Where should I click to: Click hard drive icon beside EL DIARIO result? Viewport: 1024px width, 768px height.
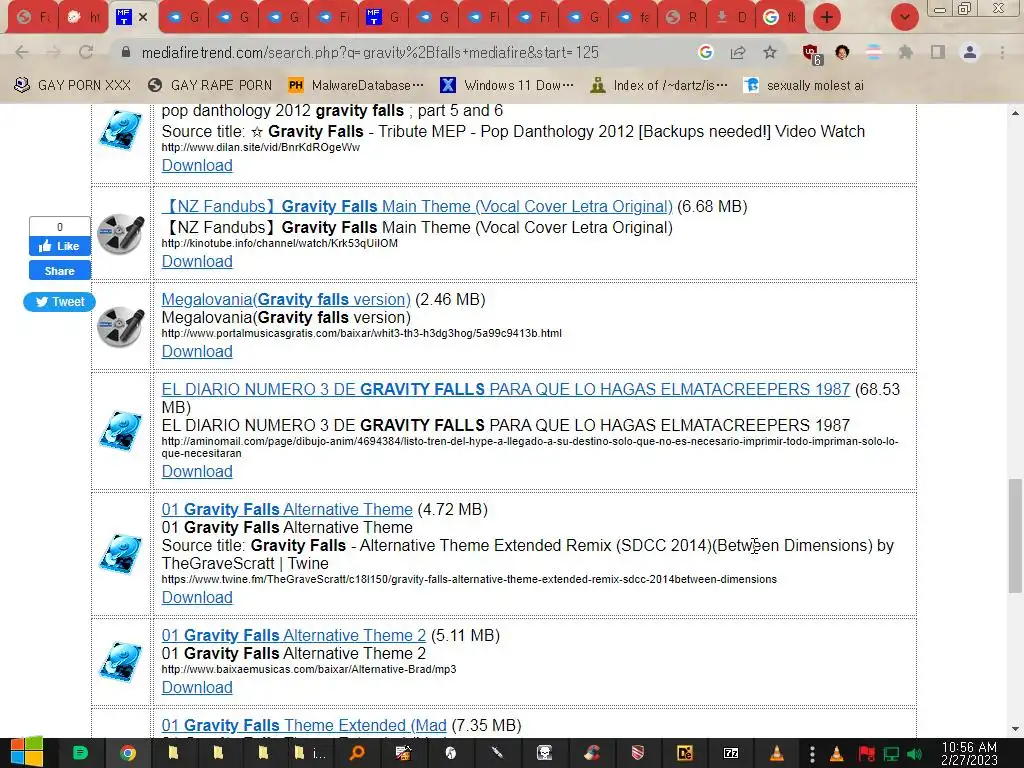click(121, 430)
